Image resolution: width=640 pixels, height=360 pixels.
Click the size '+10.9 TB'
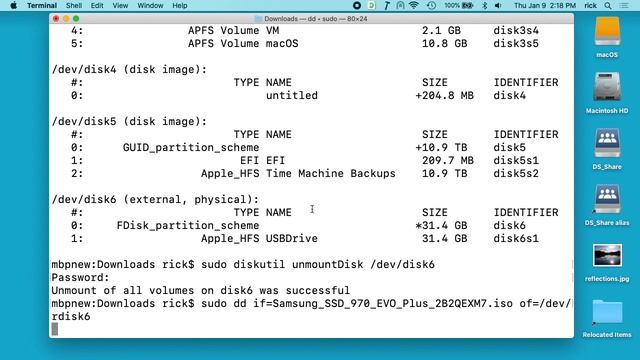441,147
